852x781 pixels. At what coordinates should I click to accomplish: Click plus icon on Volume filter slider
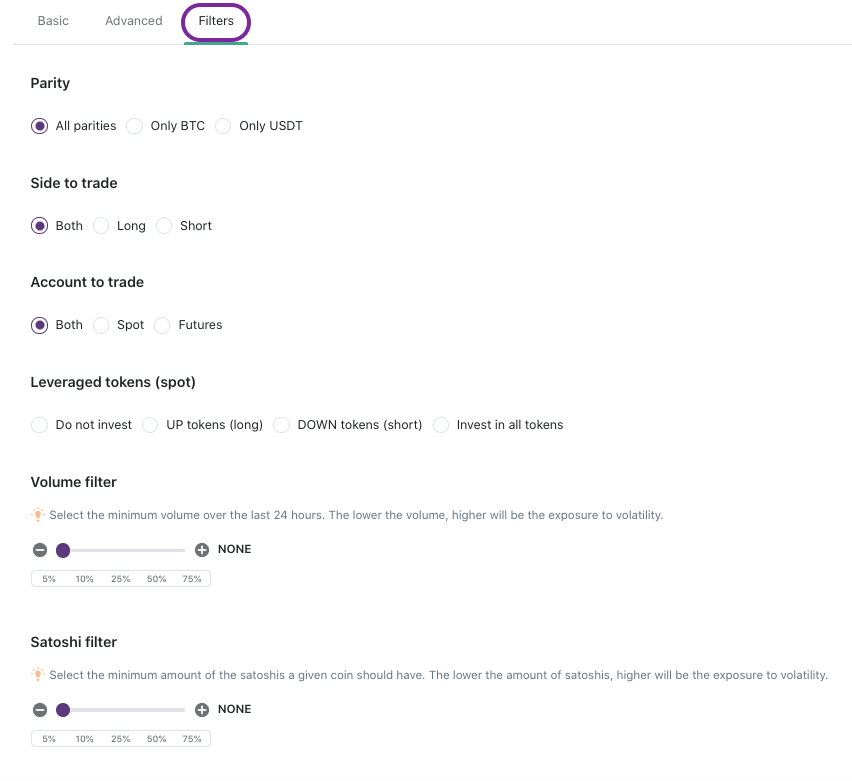(x=202, y=550)
